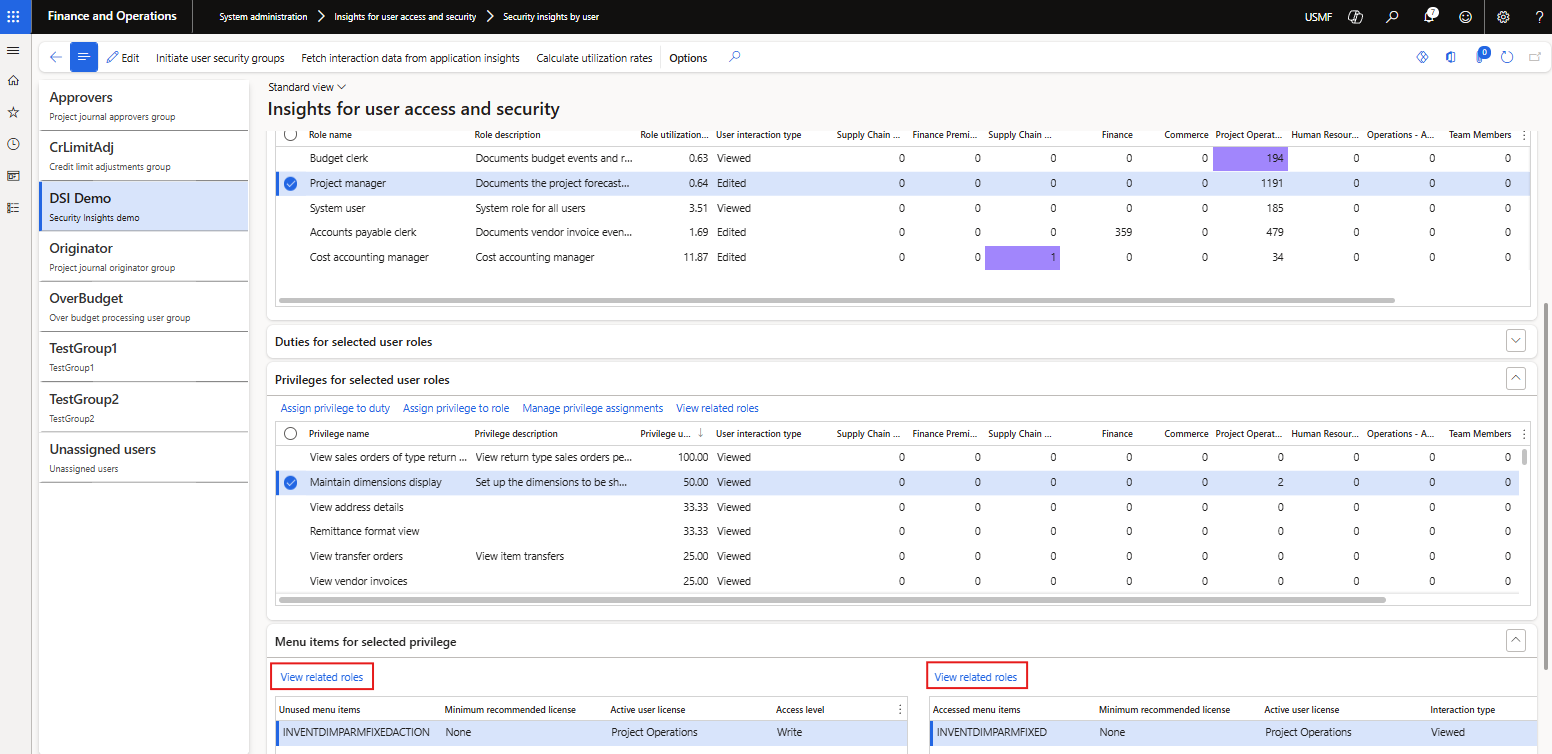1552x754 pixels.
Task: Click the search magnifier in top bar
Action: pyautogui.click(x=1392, y=16)
